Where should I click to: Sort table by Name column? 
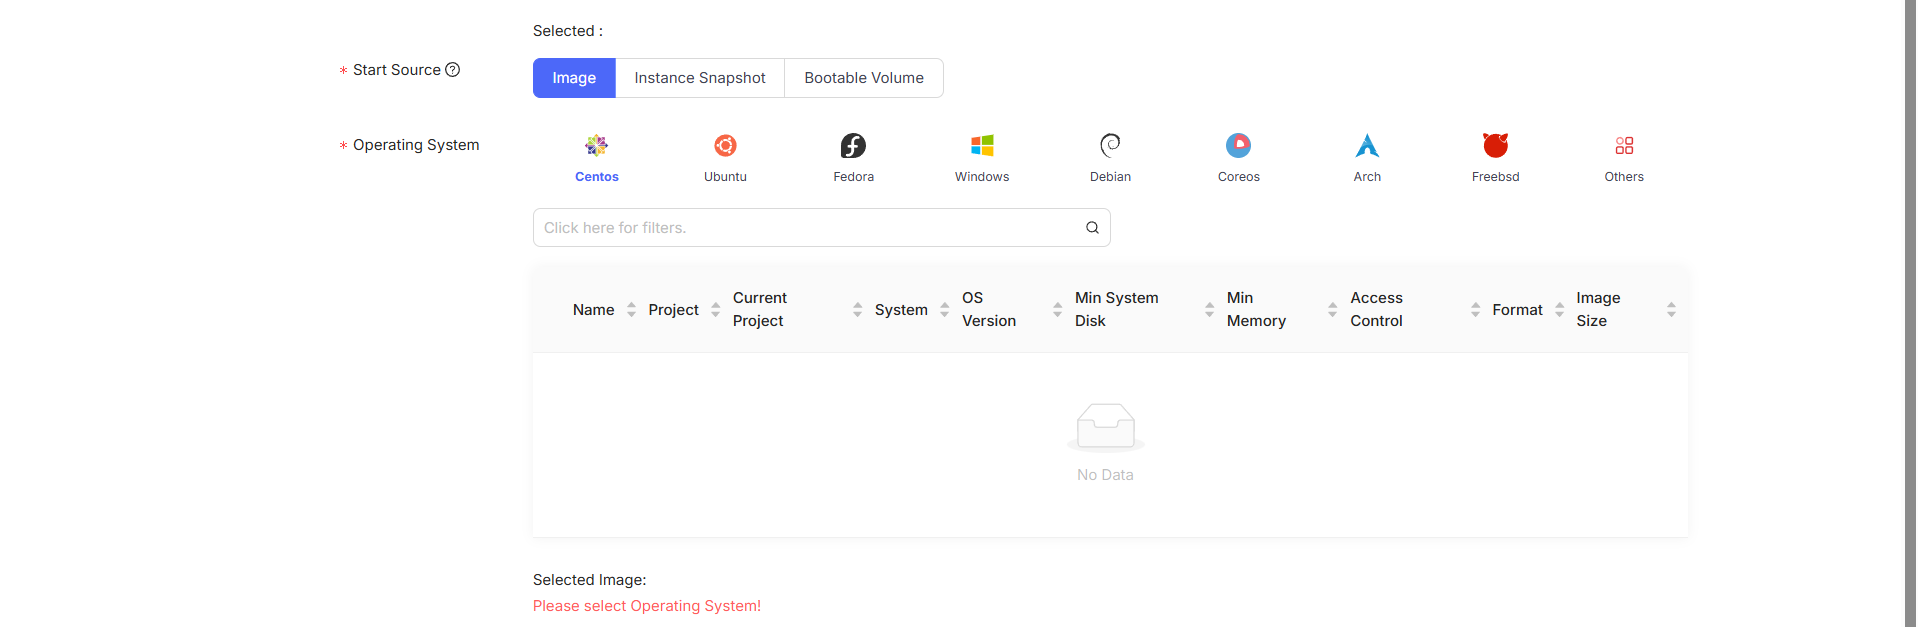[x=631, y=310]
